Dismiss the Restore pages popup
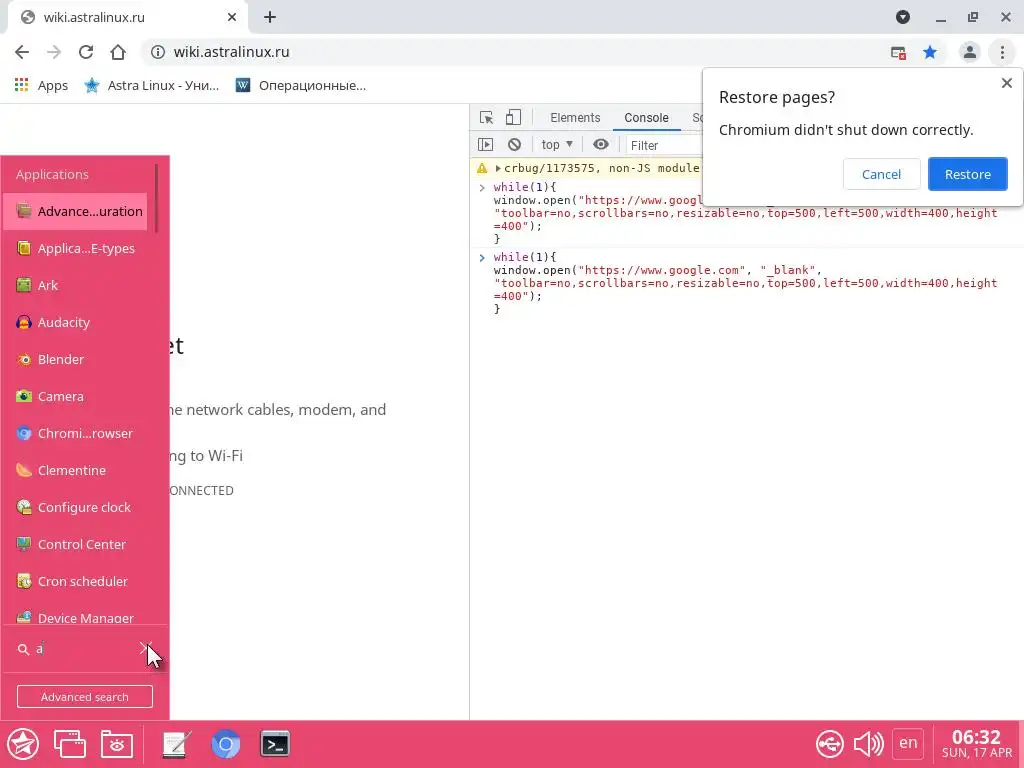This screenshot has height=768, width=1024. (x=1006, y=83)
